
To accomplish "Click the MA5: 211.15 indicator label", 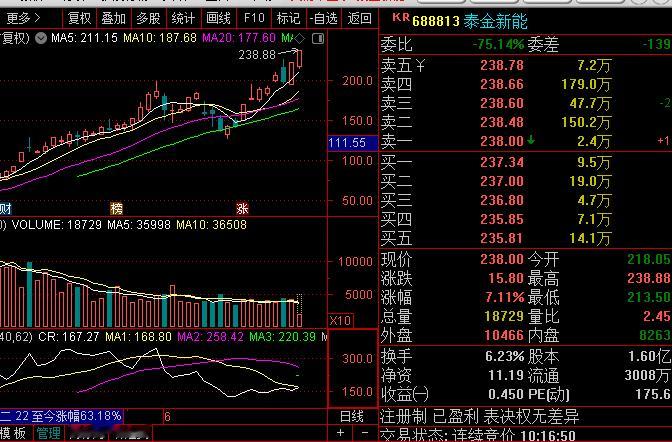I will pos(84,38).
